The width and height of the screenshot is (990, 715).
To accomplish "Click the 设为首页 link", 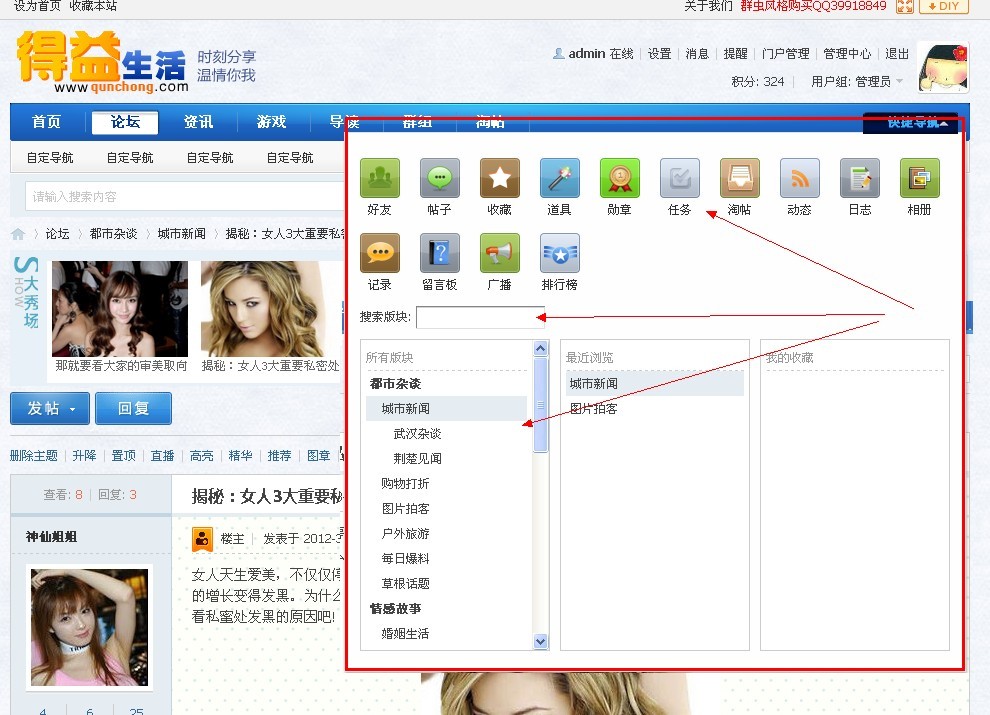I will click(x=37, y=6).
